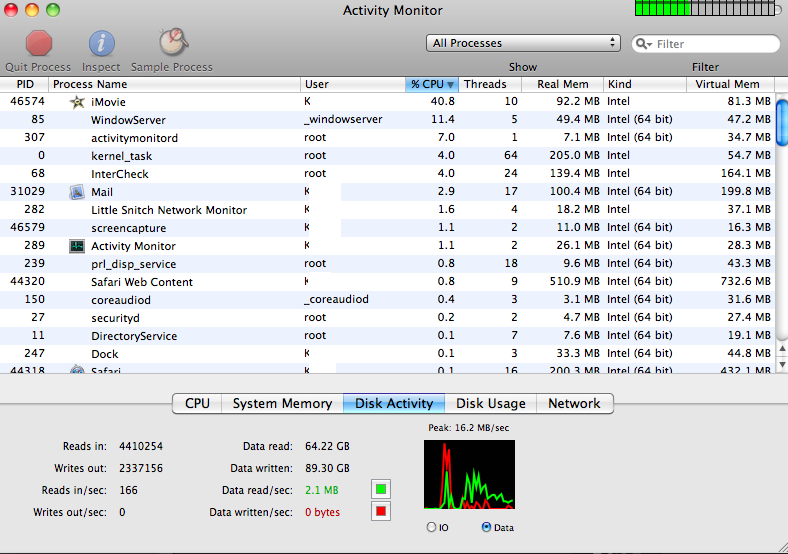The image size is (788, 554).
Task: Toggle sort order on % CPU column
Action: point(432,84)
